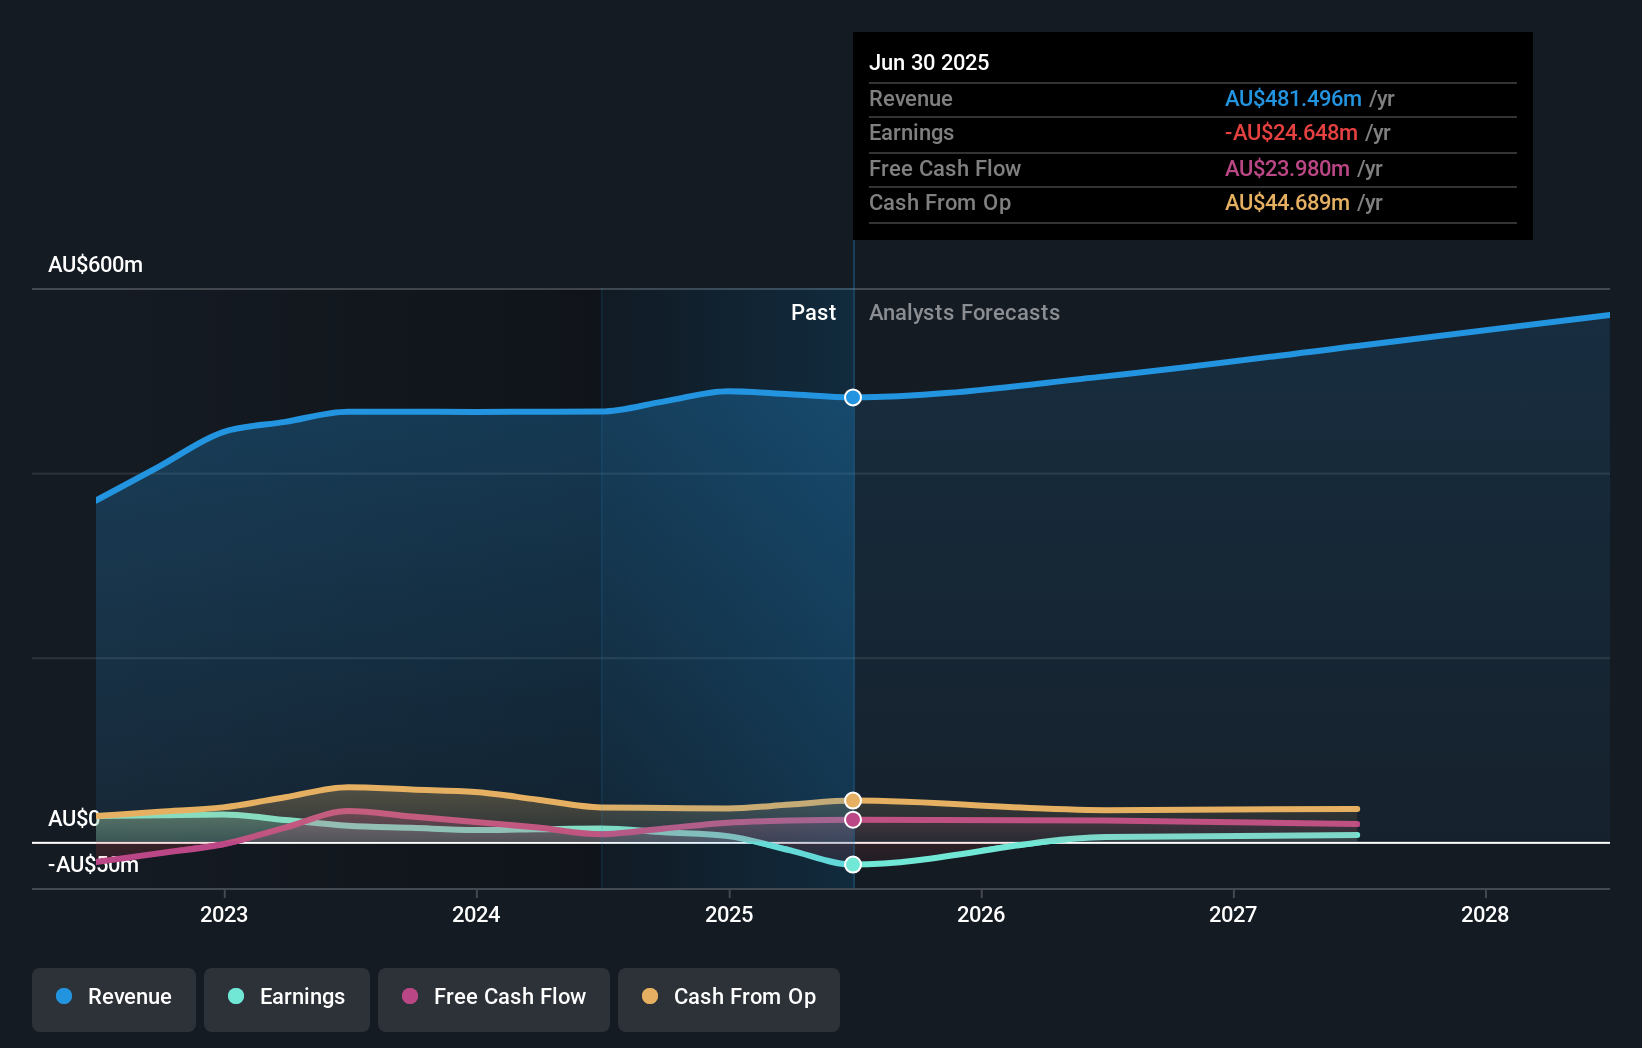The image size is (1642, 1048).
Task: Hide the Free Cash Flow series
Action: click(493, 997)
